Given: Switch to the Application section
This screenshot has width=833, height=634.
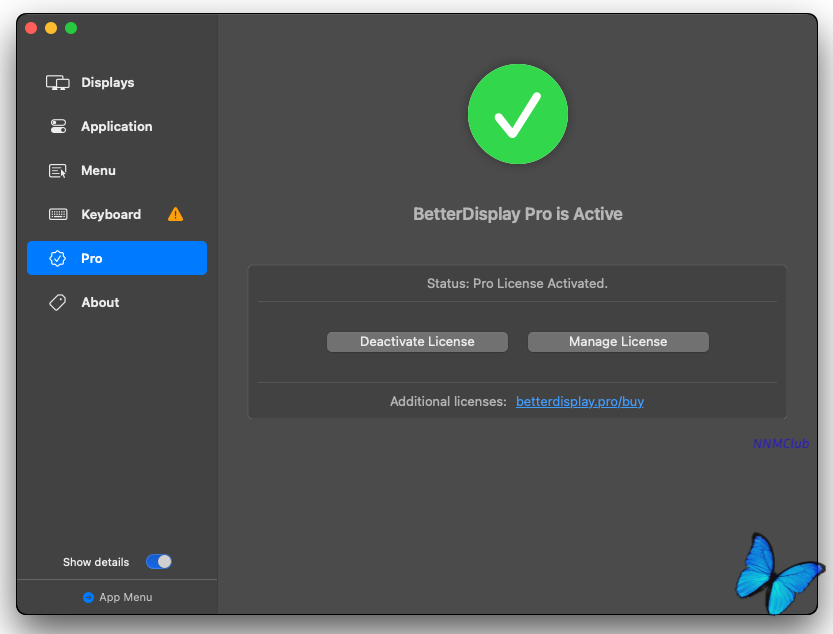Looking at the screenshot, I should point(117,126).
